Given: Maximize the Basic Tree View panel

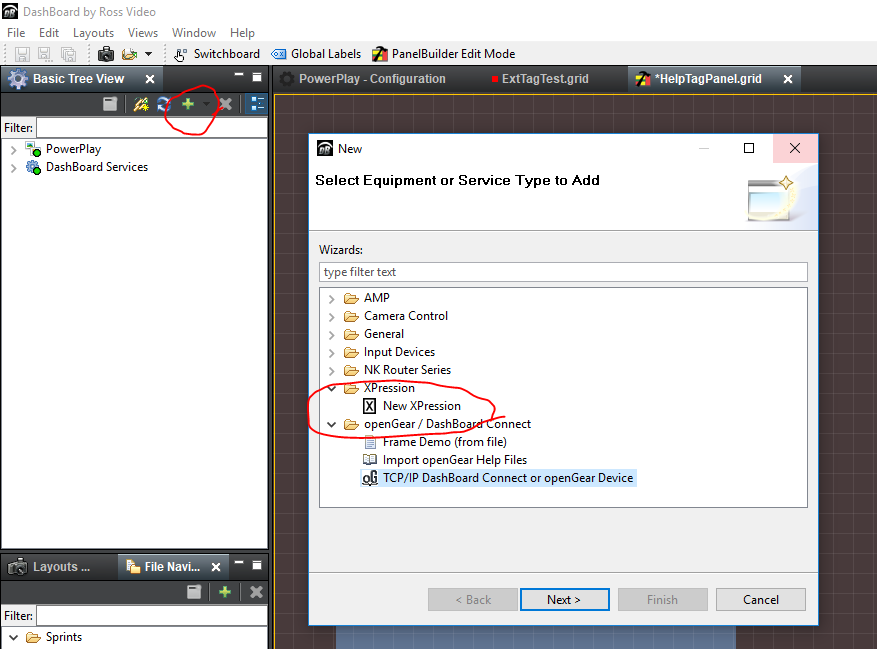Looking at the screenshot, I should pos(257,77).
